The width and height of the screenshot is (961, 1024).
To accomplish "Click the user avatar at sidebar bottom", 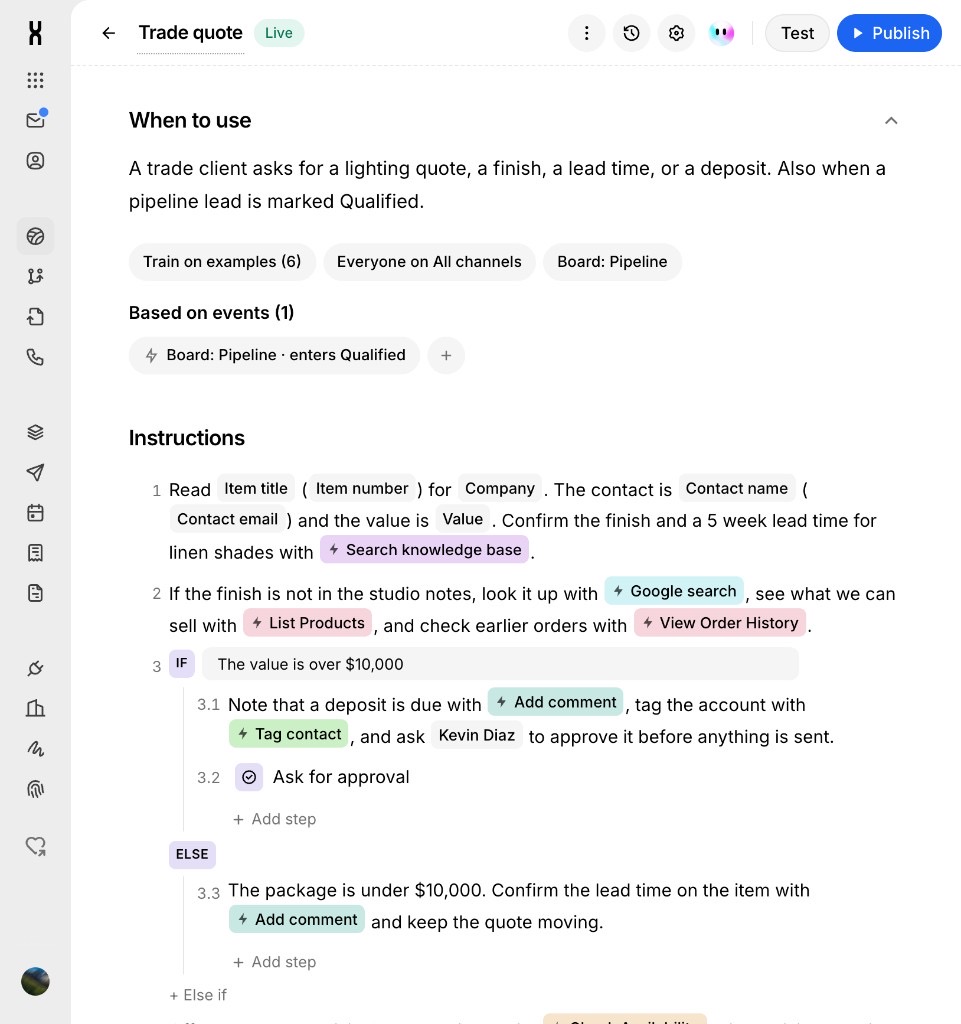I will click(x=35, y=981).
